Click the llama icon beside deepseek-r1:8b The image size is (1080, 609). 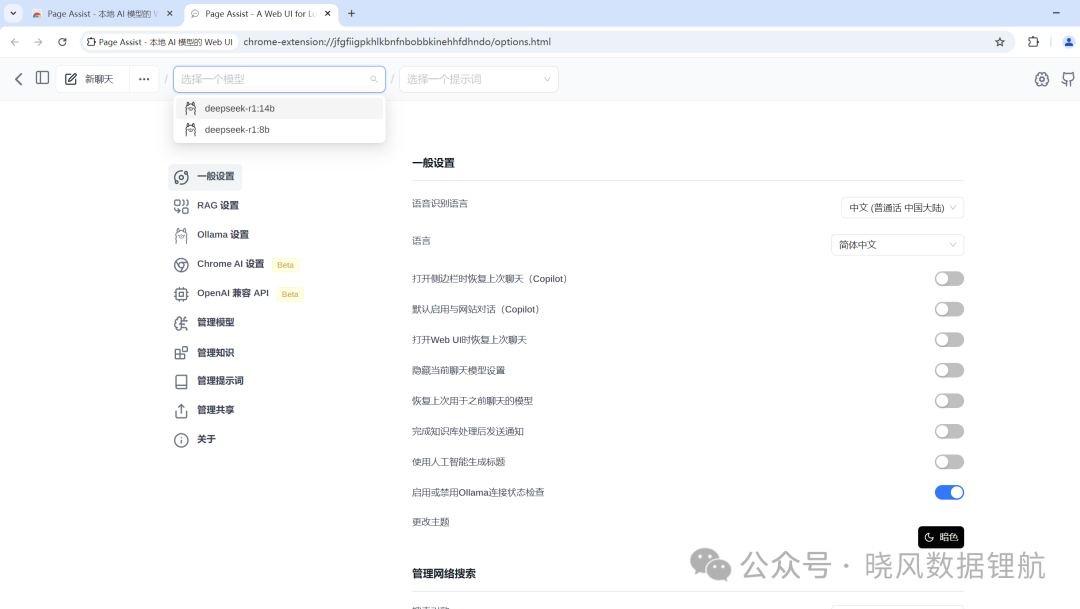pyautogui.click(x=191, y=130)
